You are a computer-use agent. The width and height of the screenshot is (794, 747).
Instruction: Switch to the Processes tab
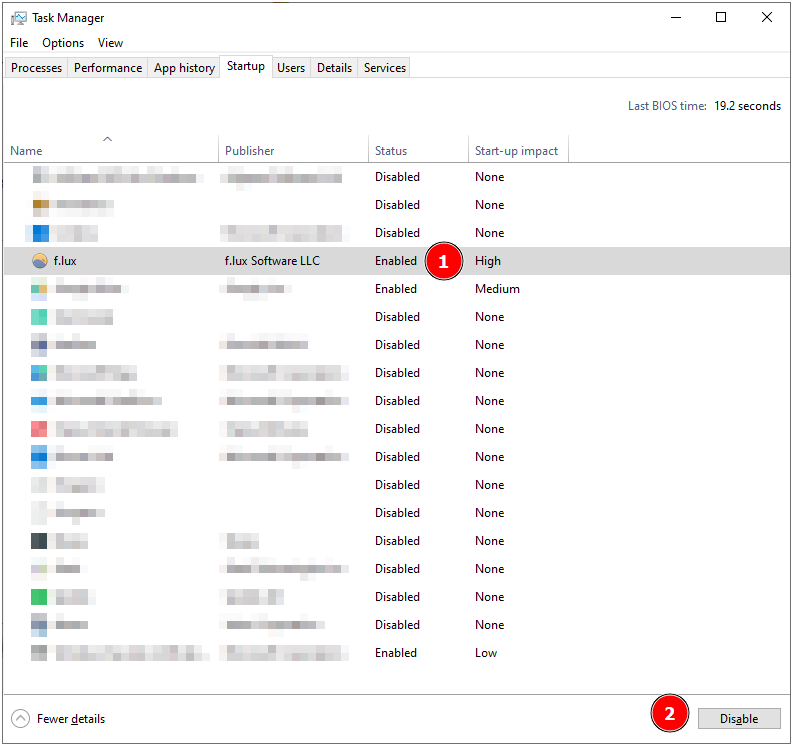[x=37, y=68]
